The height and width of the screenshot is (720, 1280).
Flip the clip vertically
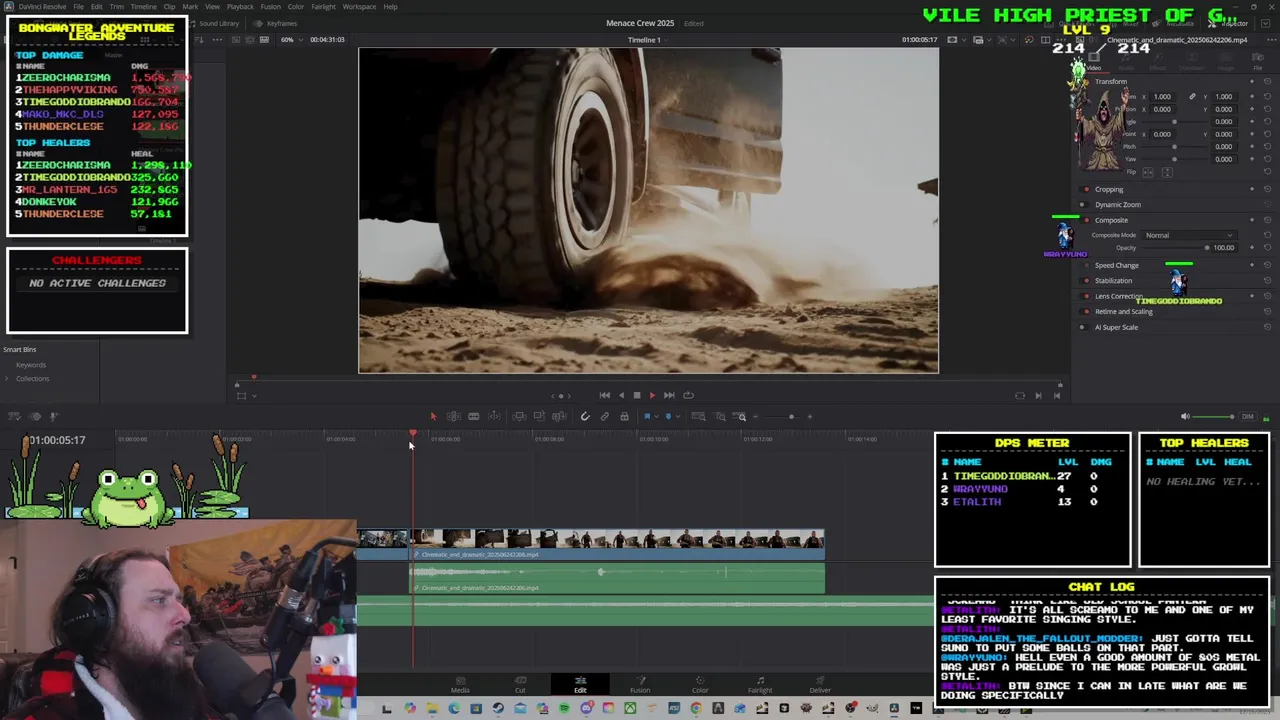(x=1167, y=172)
